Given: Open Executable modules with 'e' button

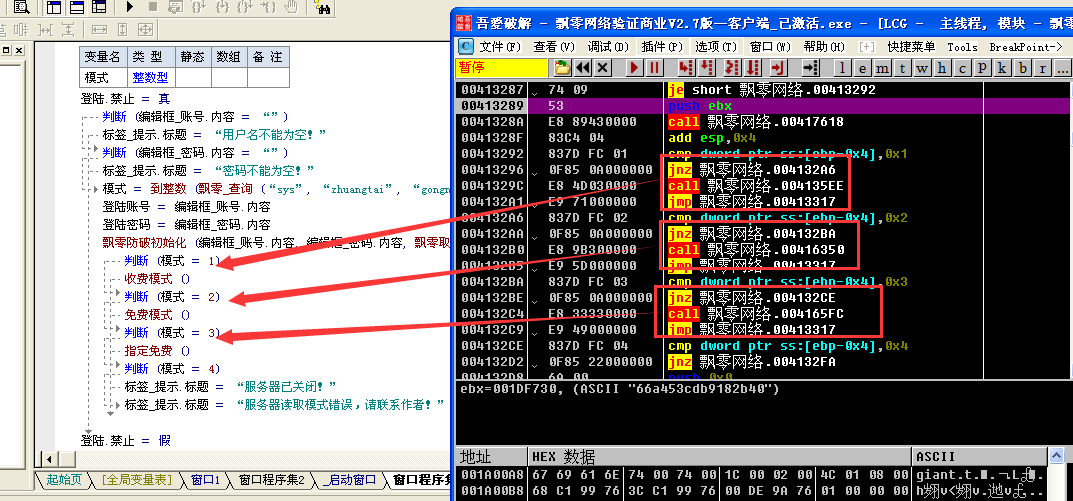Looking at the screenshot, I should click(862, 68).
